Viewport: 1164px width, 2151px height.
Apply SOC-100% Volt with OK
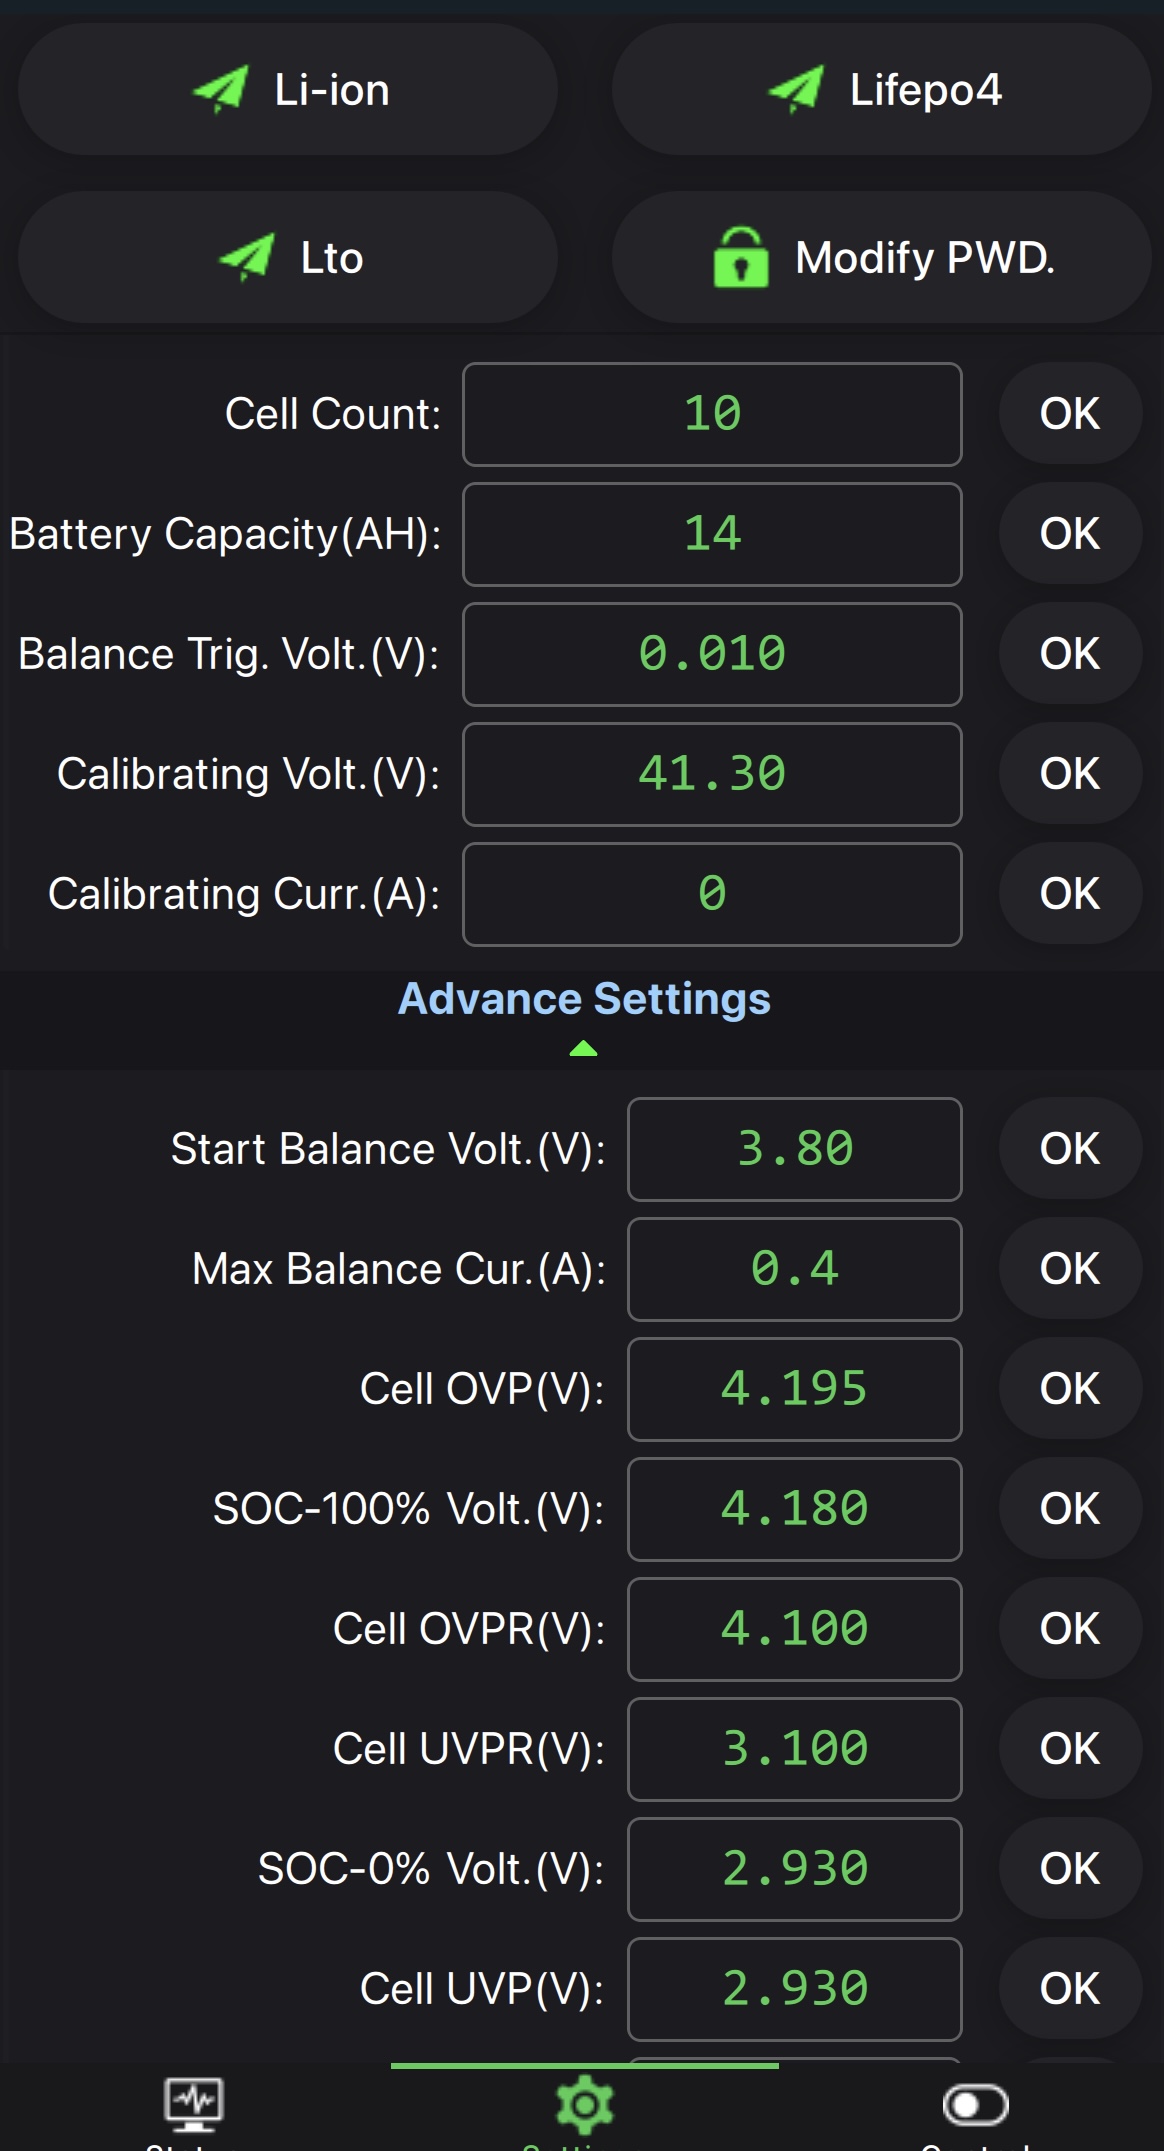1069,1509
